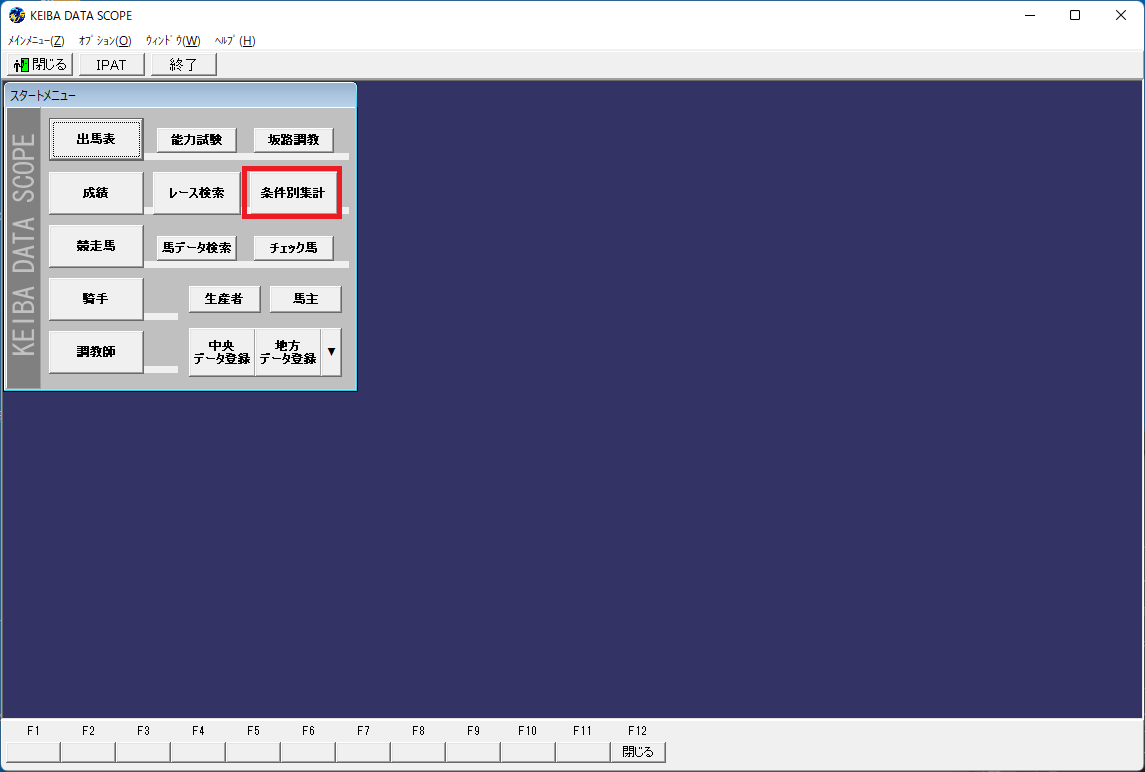The height and width of the screenshot is (772, 1145).
Task: Maximize the KEIBA DATA SCOPE window
Action: (1075, 15)
